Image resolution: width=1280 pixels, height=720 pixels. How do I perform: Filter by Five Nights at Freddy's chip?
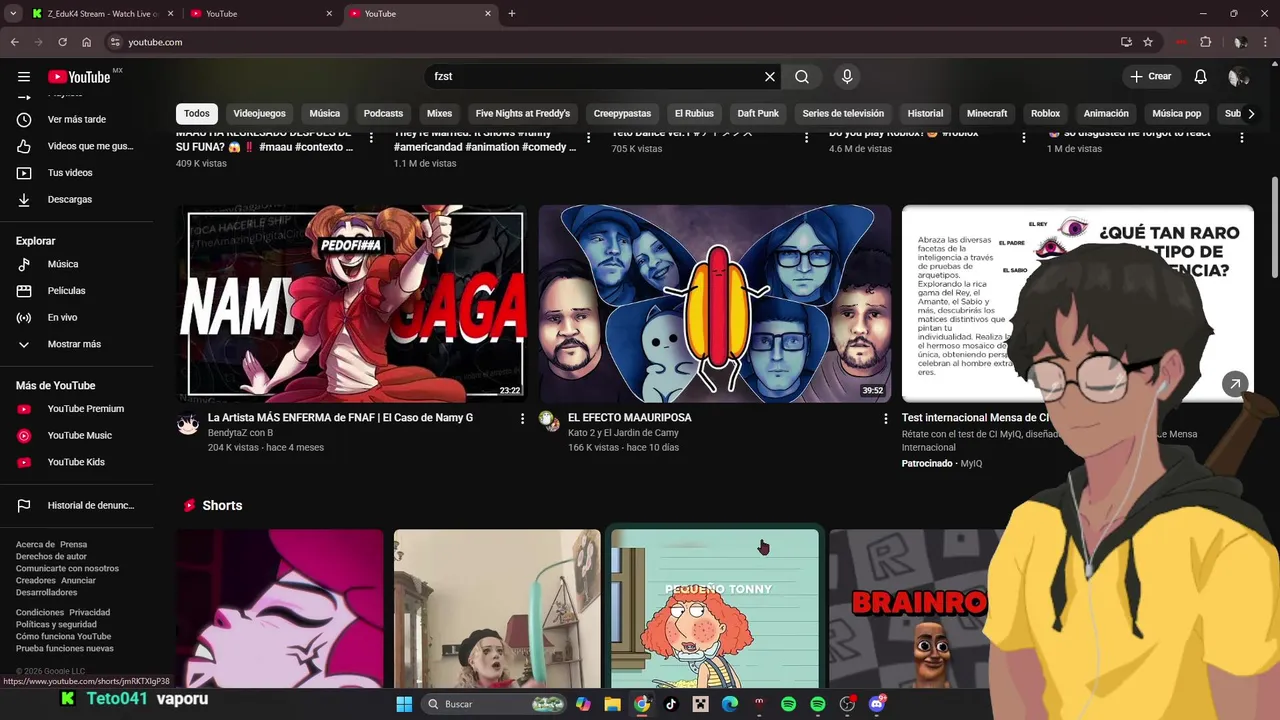coord(523,114)
